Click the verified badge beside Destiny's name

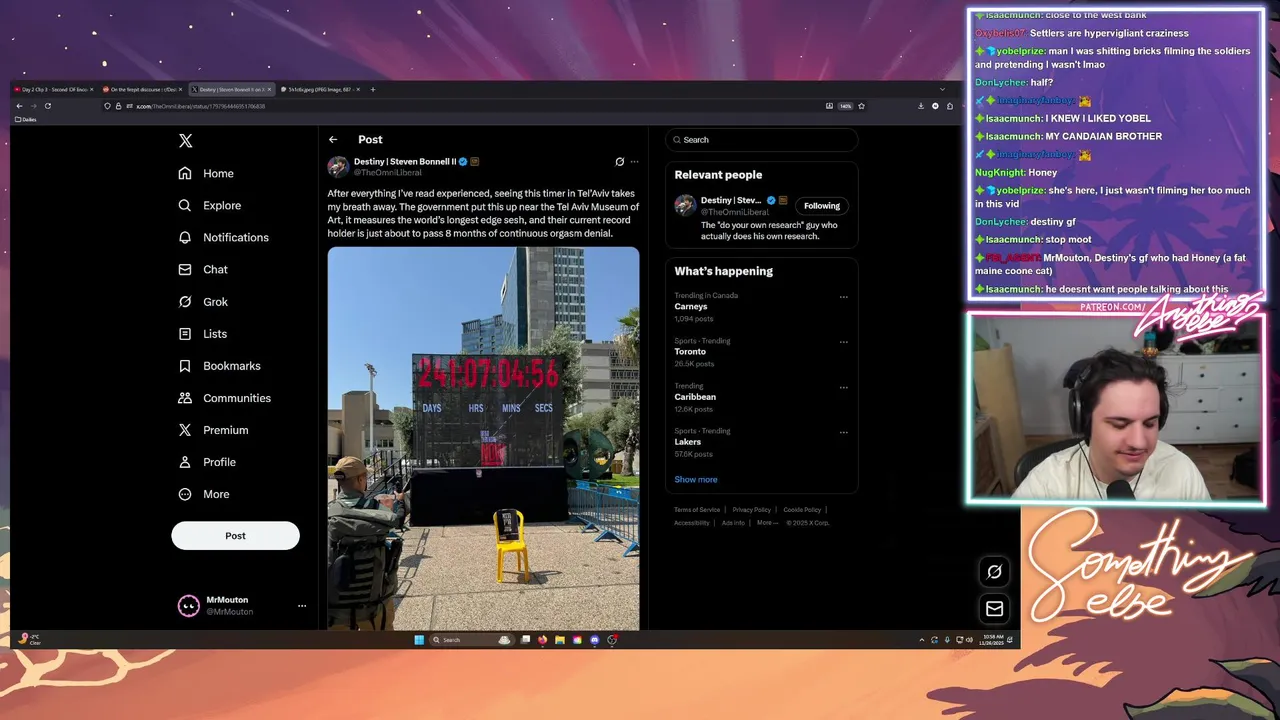click(463, 161)
